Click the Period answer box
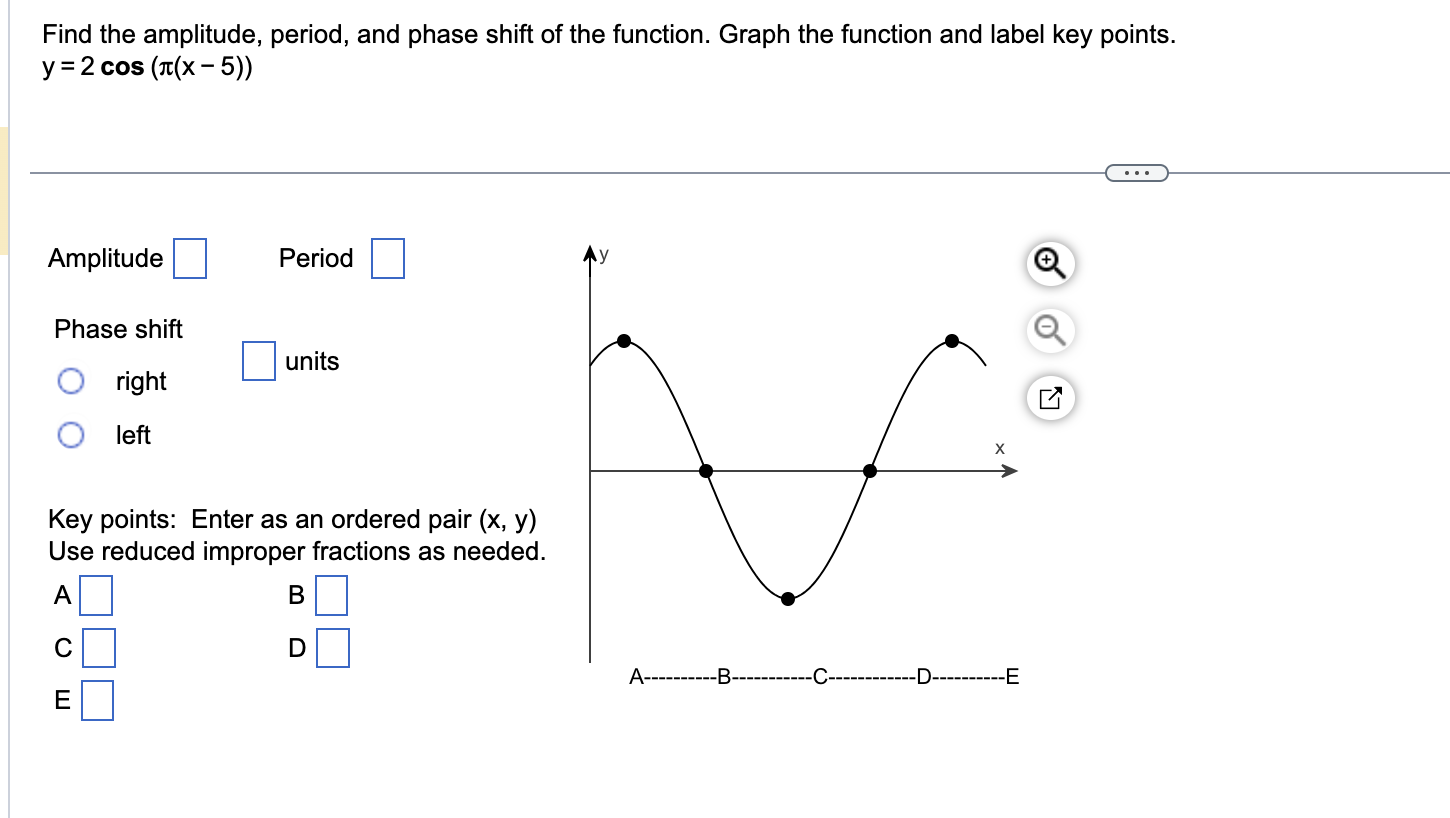 [x=388, y=258]
